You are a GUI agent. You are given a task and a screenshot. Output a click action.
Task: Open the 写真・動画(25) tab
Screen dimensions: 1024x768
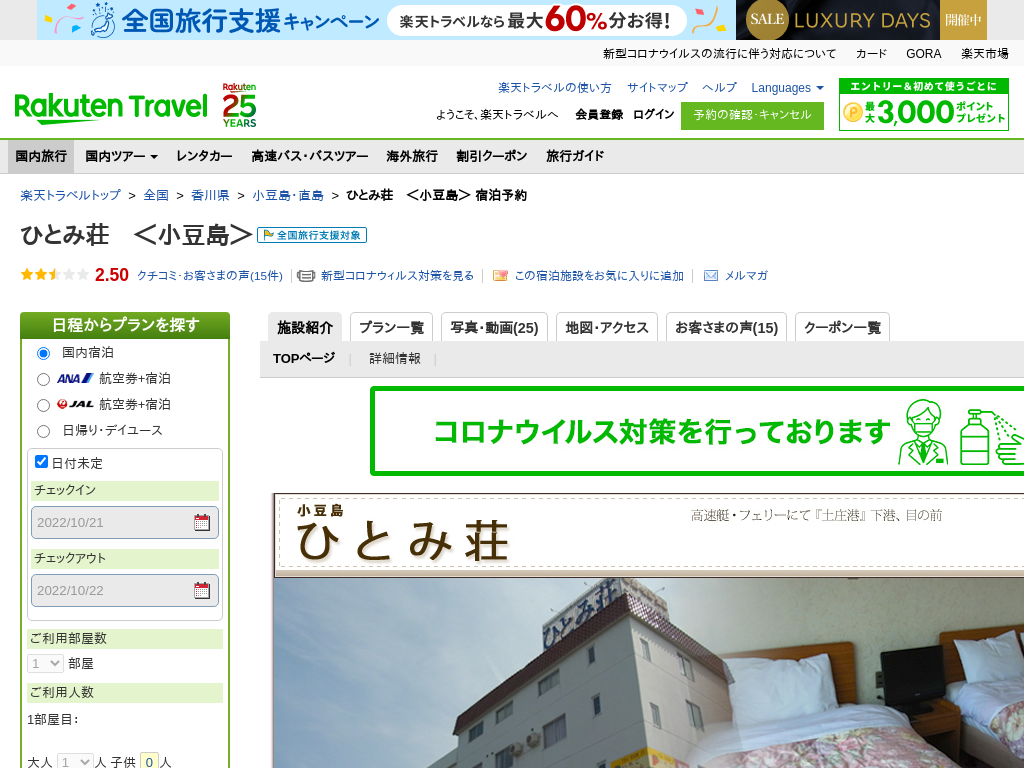pyautogui.click(x=494, y=327)
